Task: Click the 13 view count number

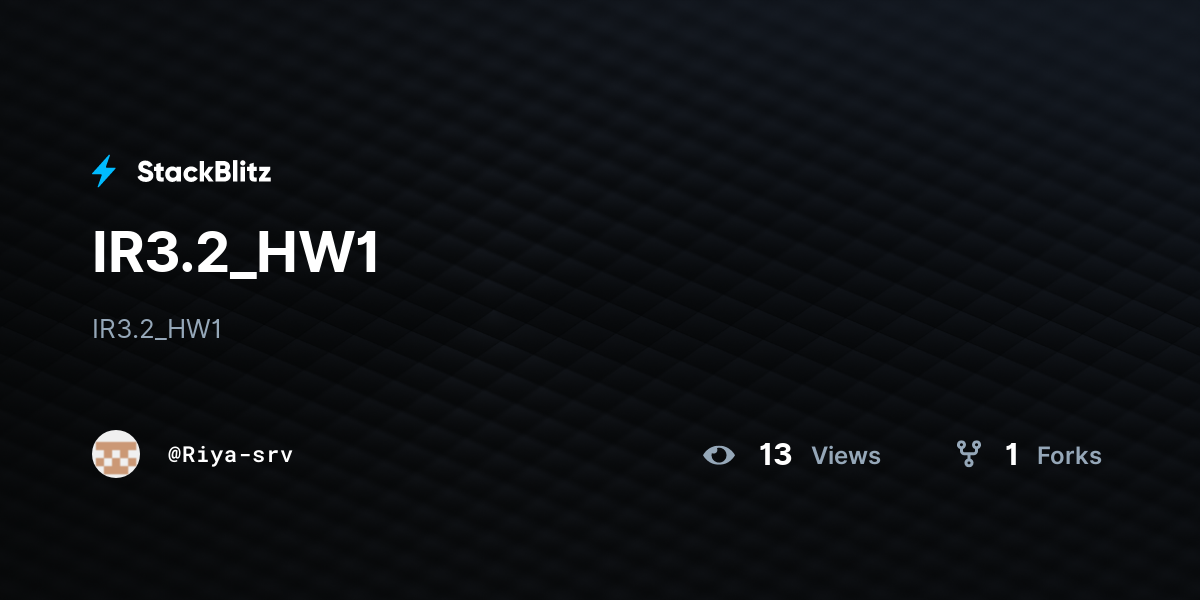Action: tap(775, 455)
